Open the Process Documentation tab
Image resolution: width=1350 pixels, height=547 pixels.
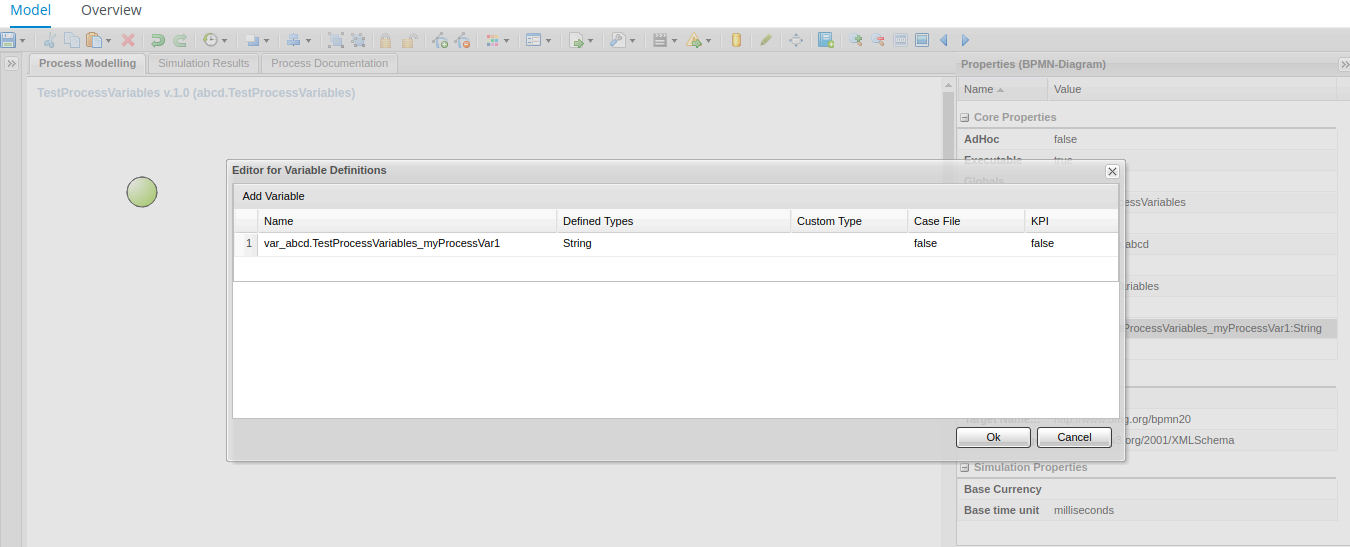329,63
